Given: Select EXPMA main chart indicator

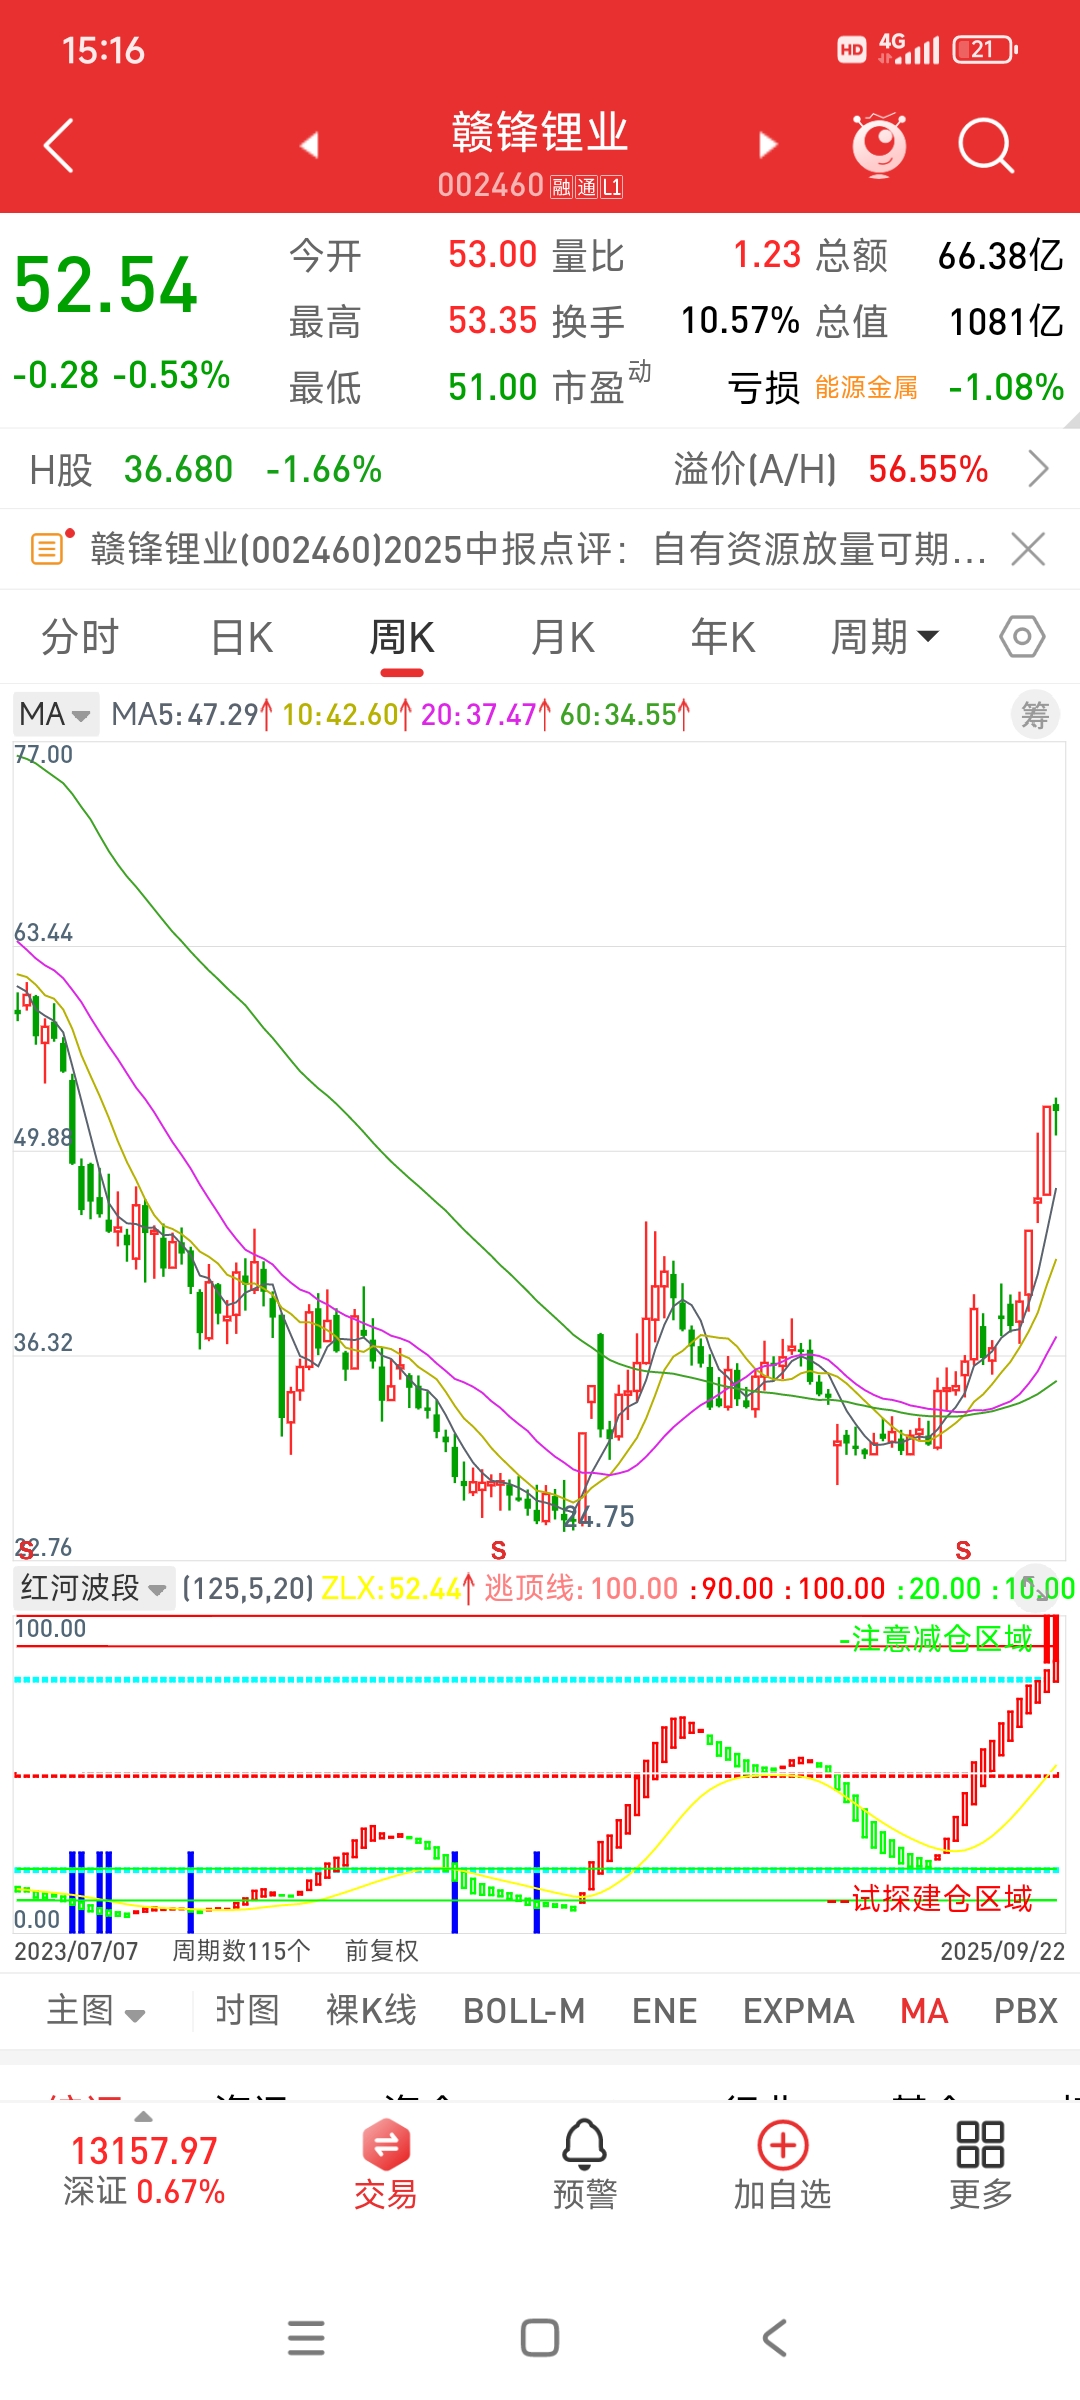Looking at the screenshot, I should [798, 2011].
